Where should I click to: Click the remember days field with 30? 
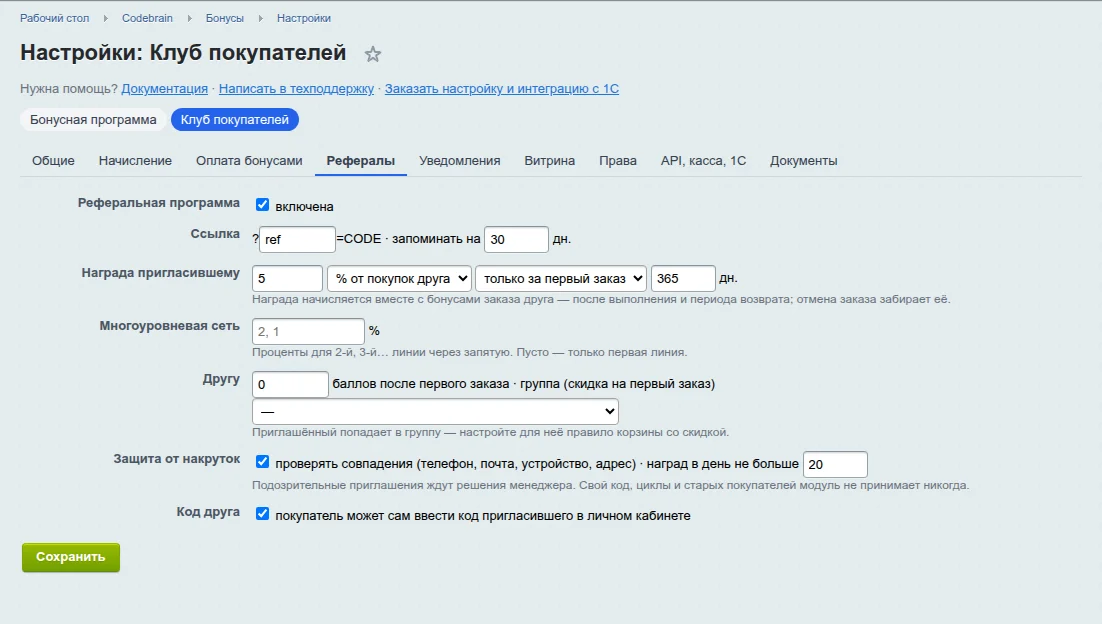(x=516, y=240)
